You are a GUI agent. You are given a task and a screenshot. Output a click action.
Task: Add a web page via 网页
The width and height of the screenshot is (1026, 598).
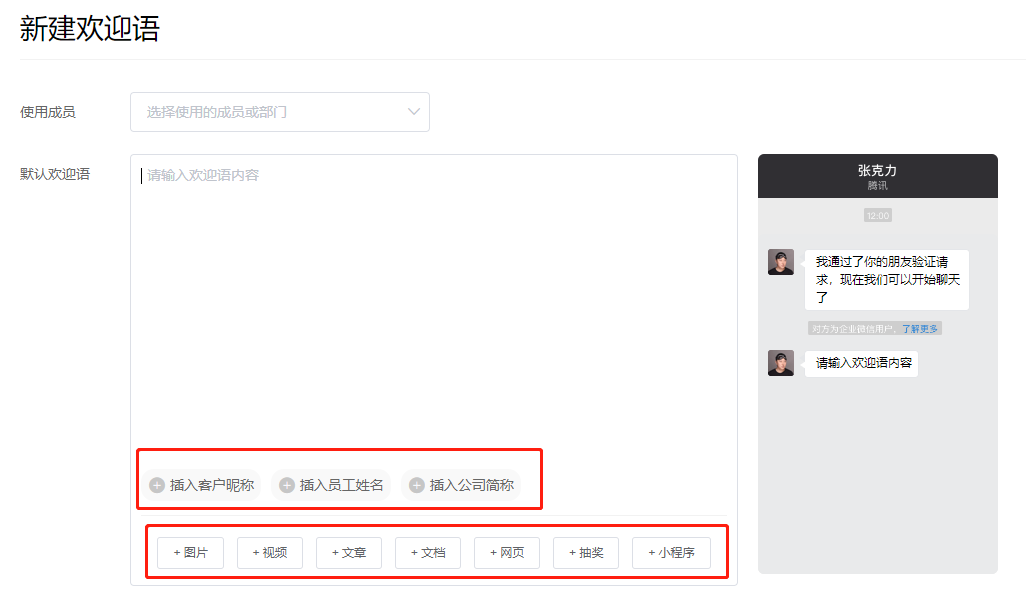coord(507,553)
